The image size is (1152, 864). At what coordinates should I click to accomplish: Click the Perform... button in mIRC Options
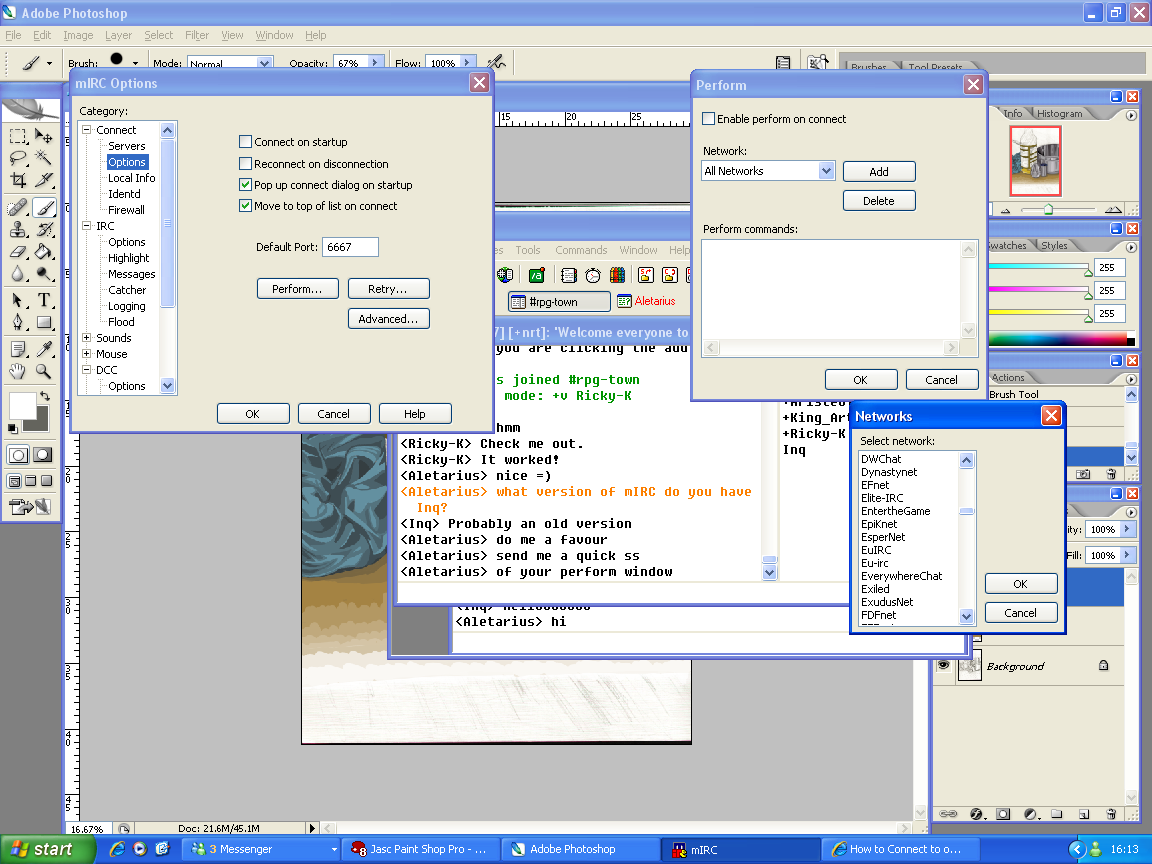tap(298, 289)
